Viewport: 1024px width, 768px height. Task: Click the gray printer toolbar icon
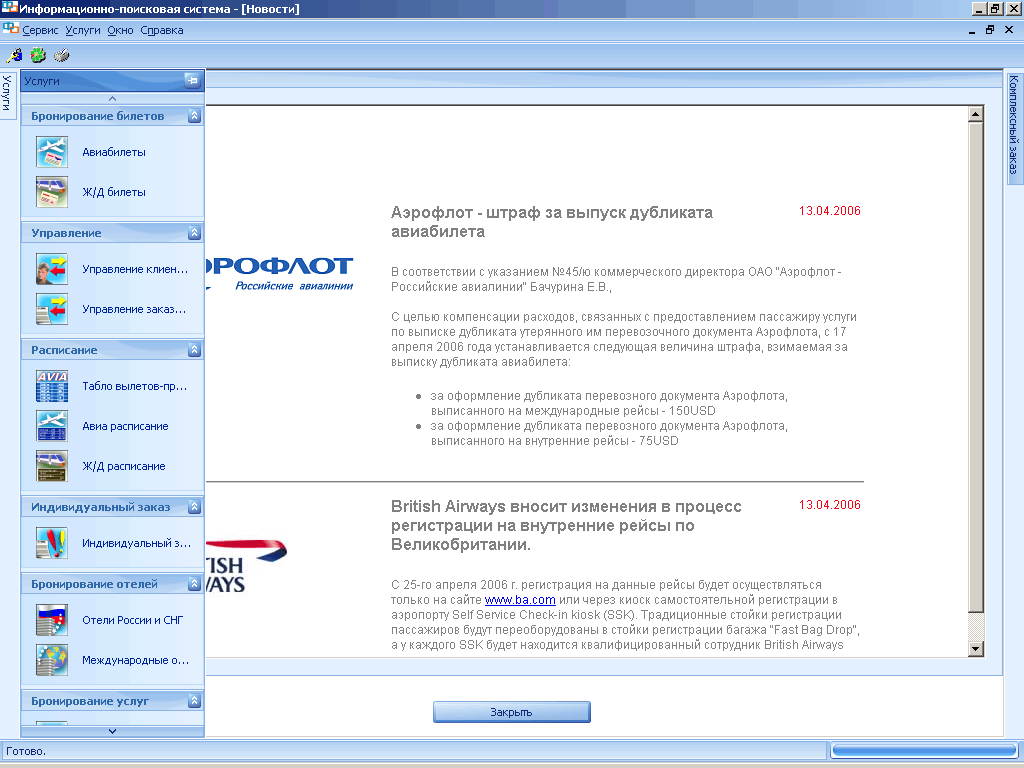pos(62,56)
